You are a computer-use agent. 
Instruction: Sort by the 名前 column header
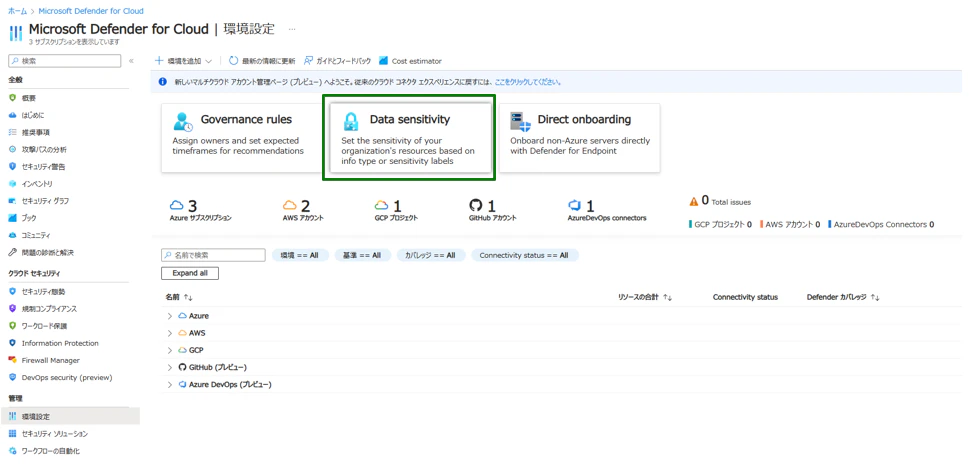point(179,297)
